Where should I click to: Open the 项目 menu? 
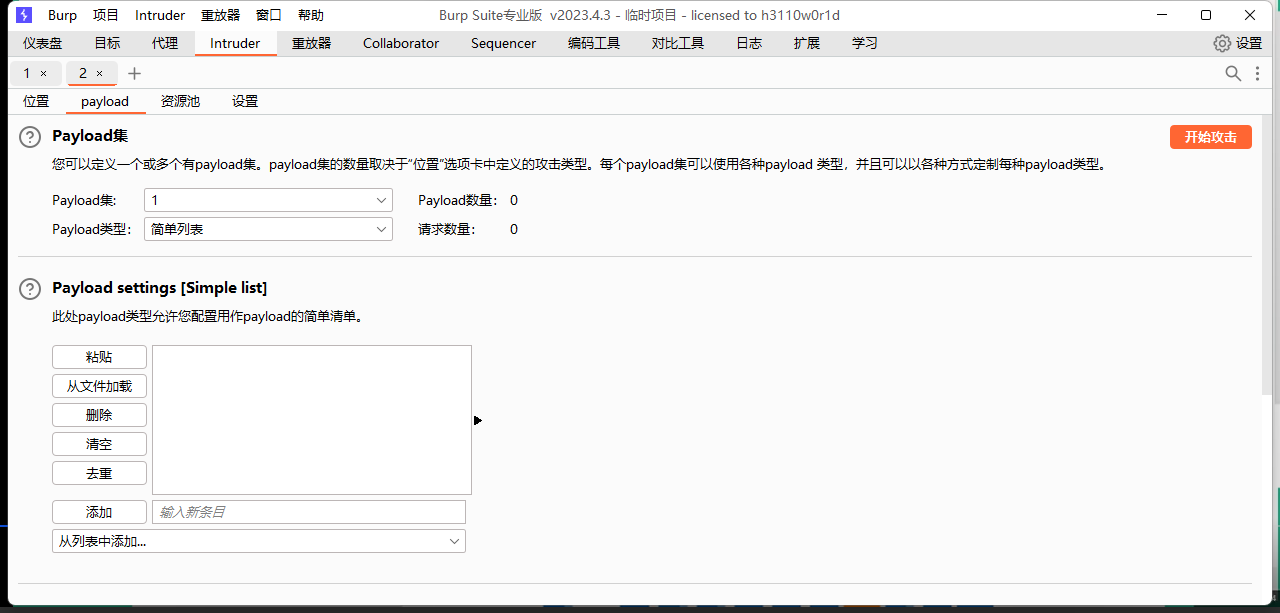tap(106, 15)
